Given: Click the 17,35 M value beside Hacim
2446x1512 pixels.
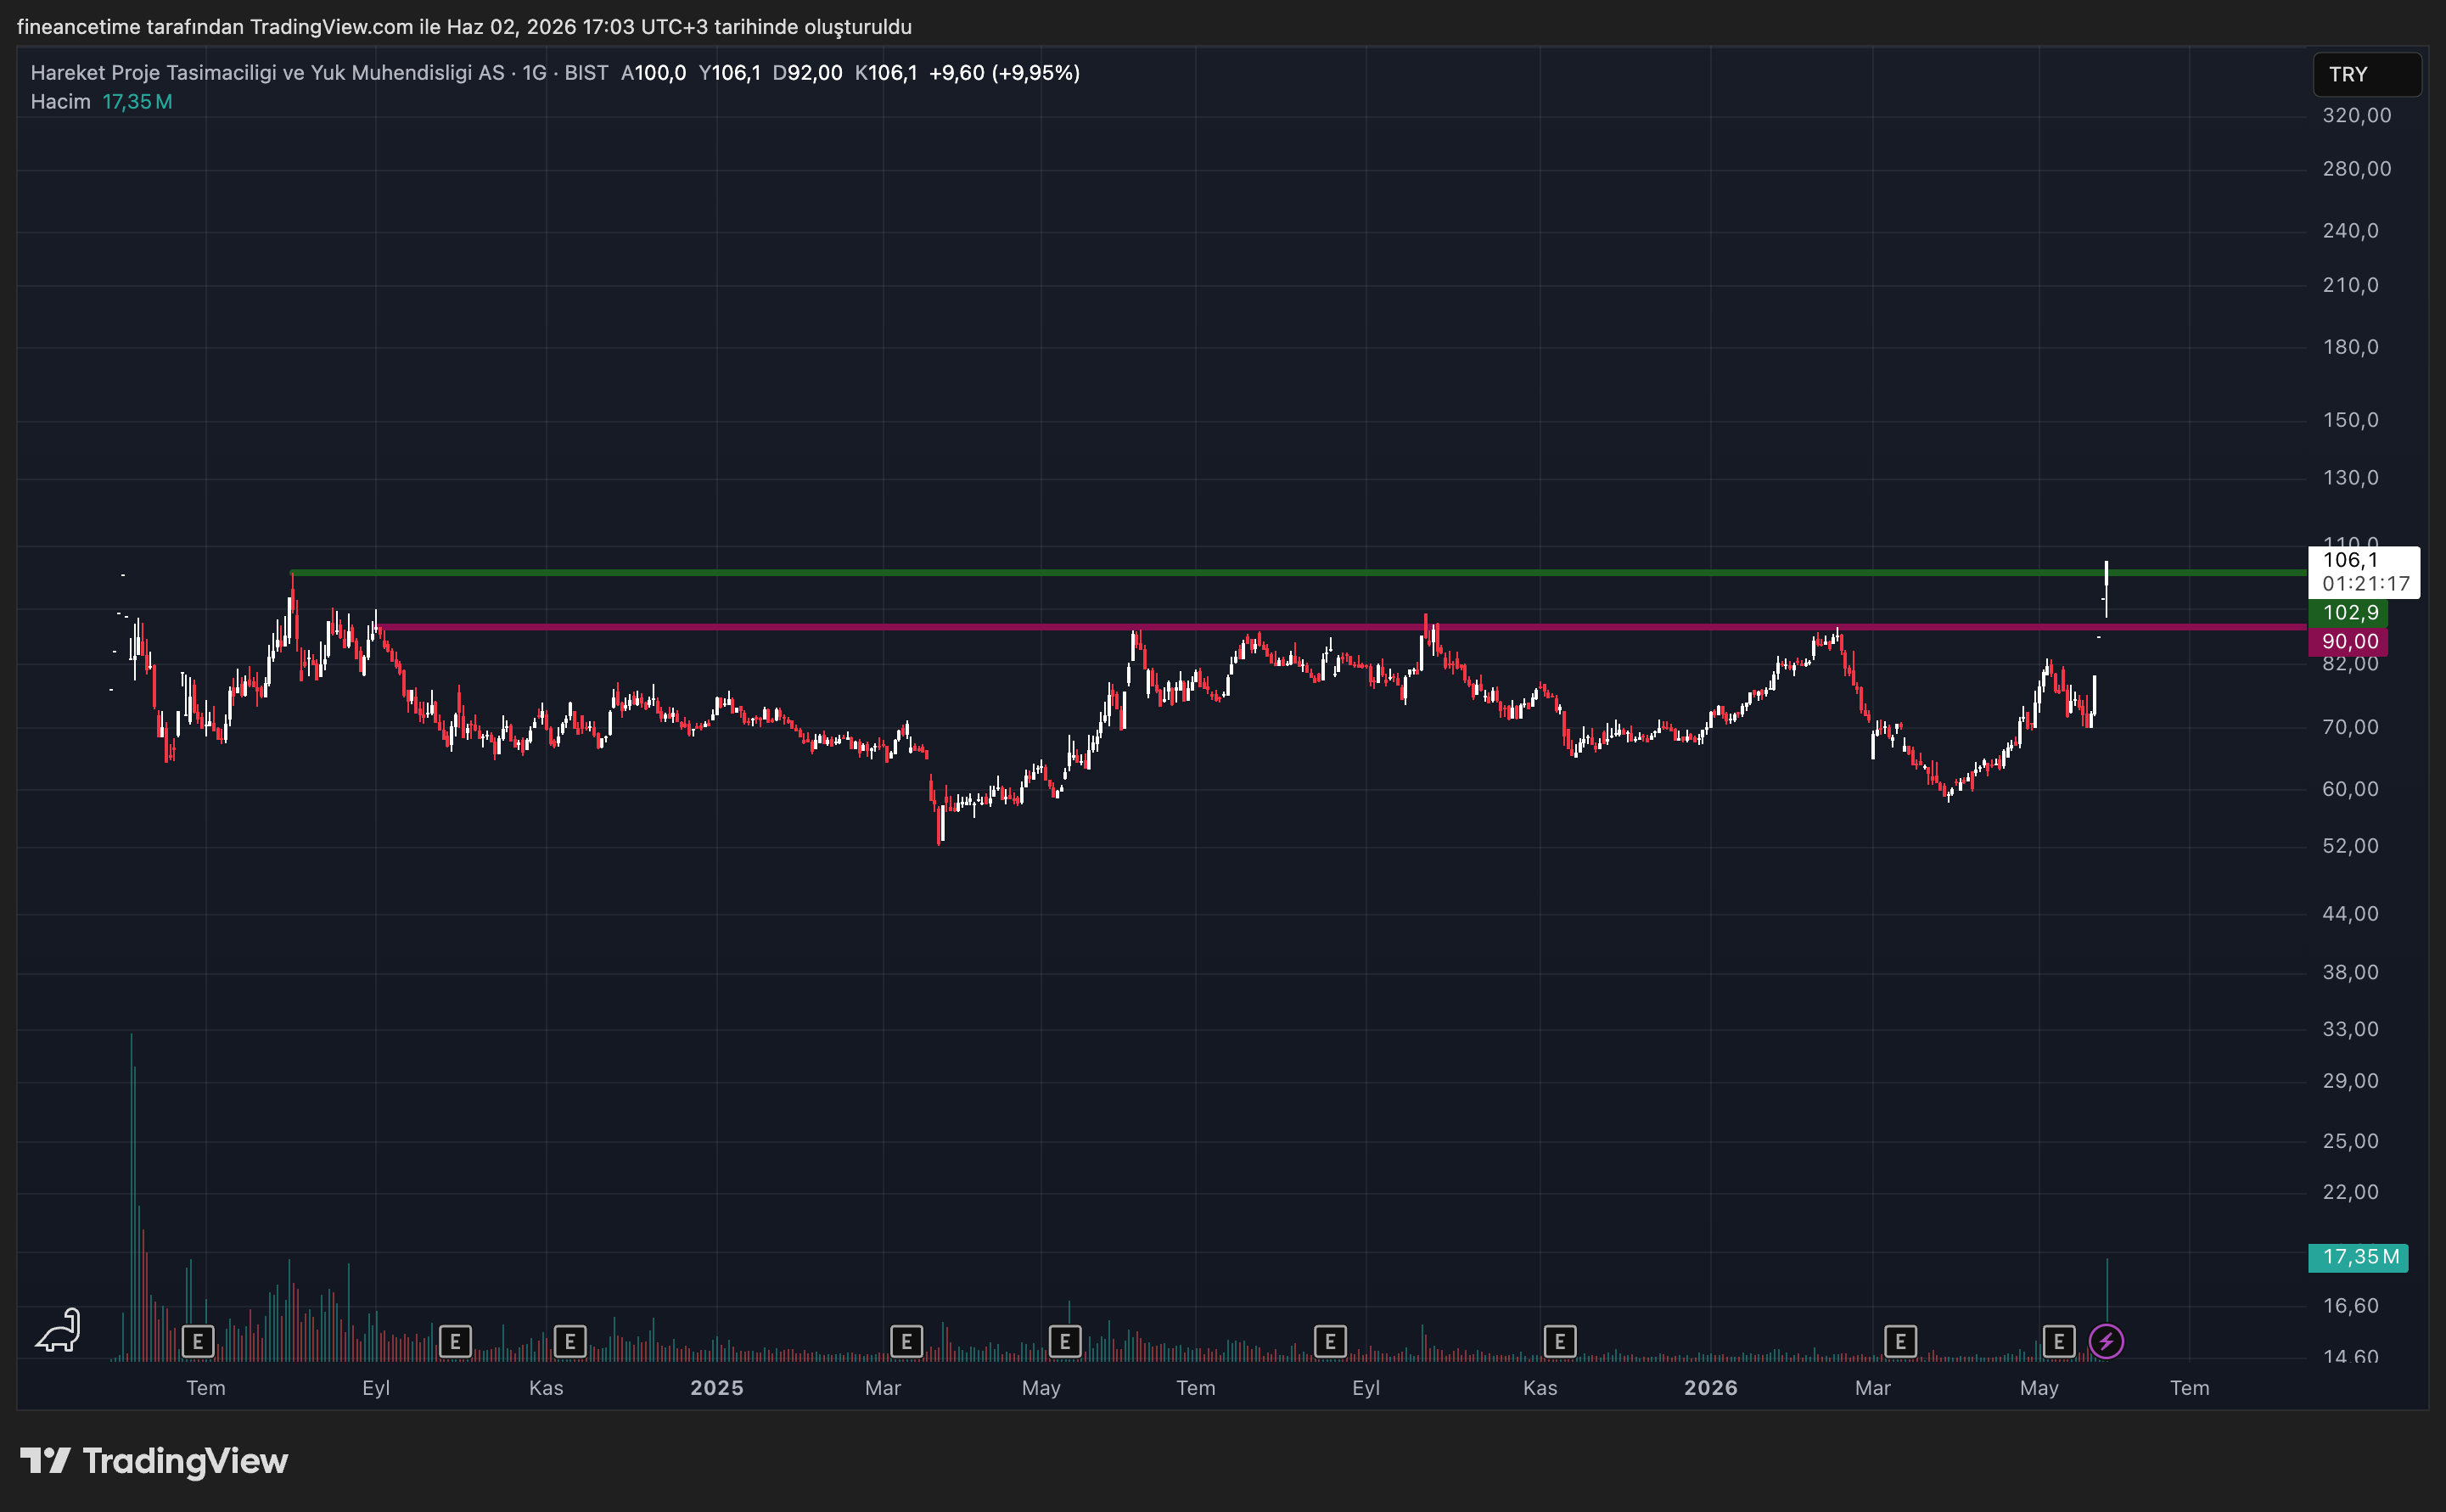Looking at the screenshot, I should click(x=137, y=102).
